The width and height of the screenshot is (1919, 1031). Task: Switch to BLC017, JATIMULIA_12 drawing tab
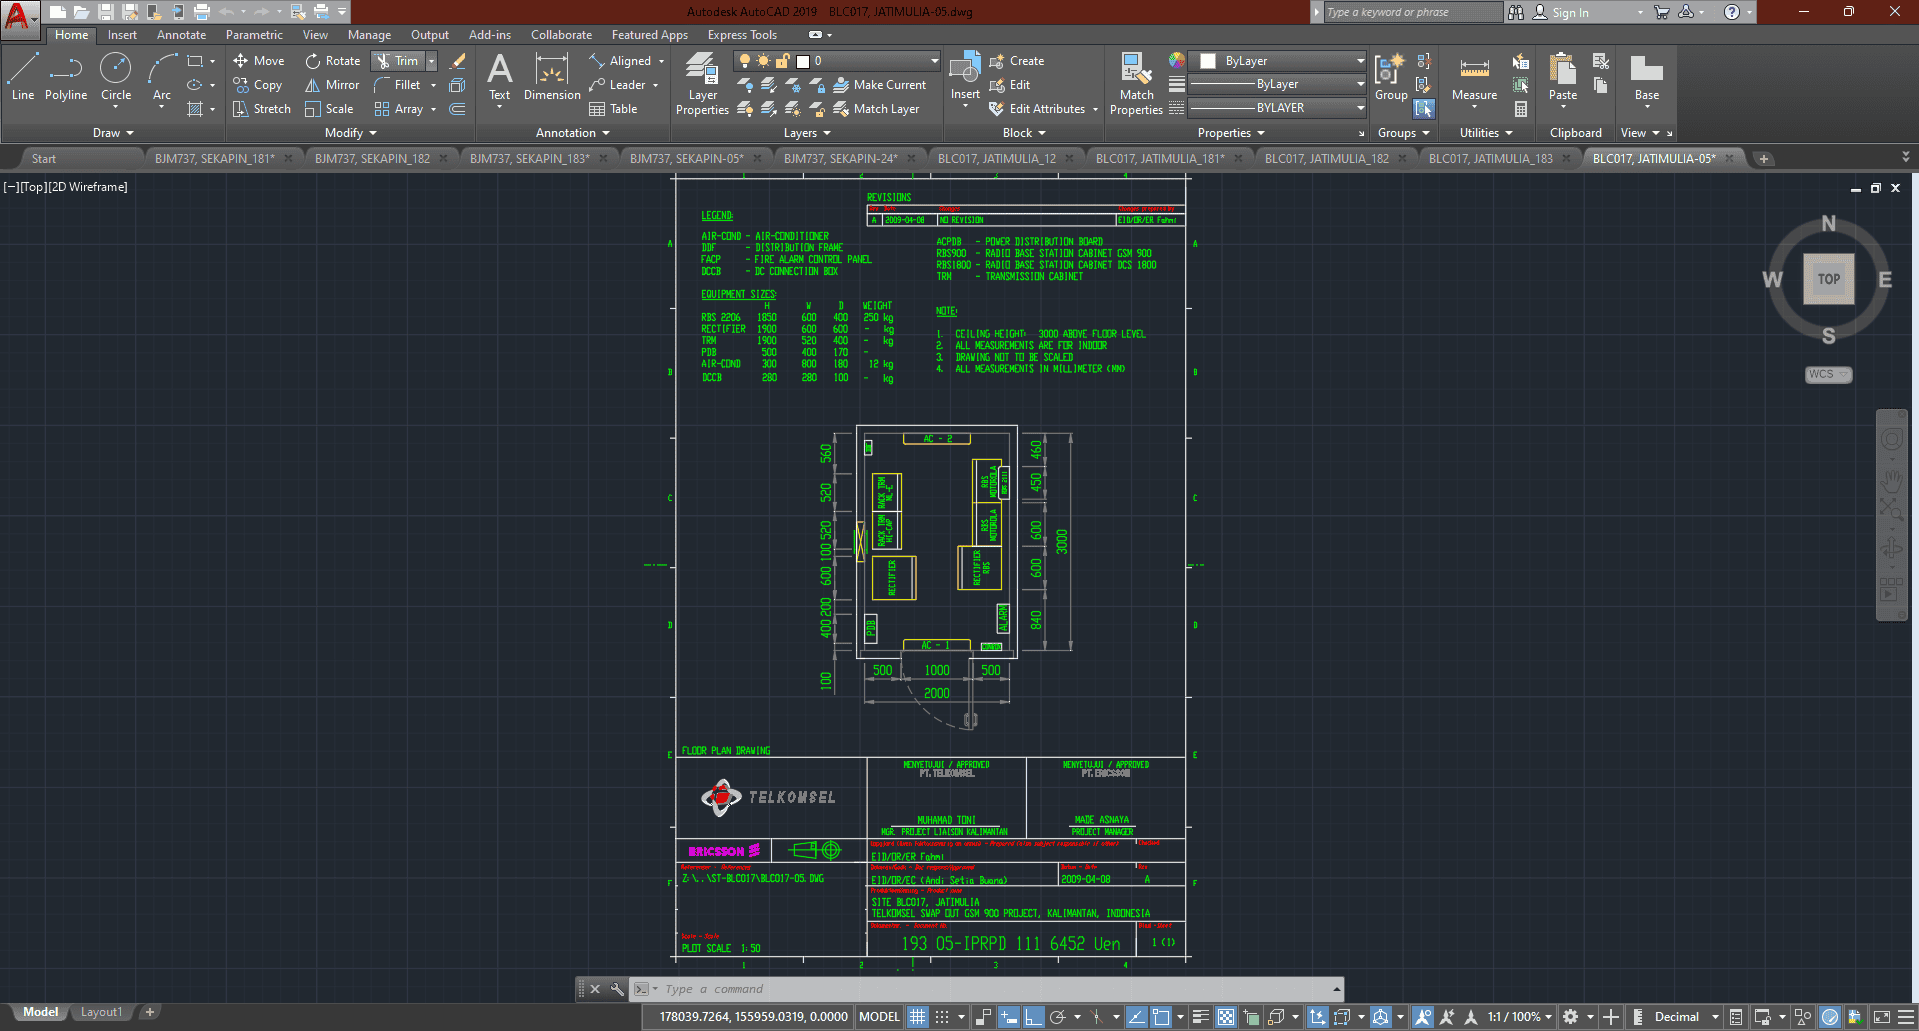996,158
